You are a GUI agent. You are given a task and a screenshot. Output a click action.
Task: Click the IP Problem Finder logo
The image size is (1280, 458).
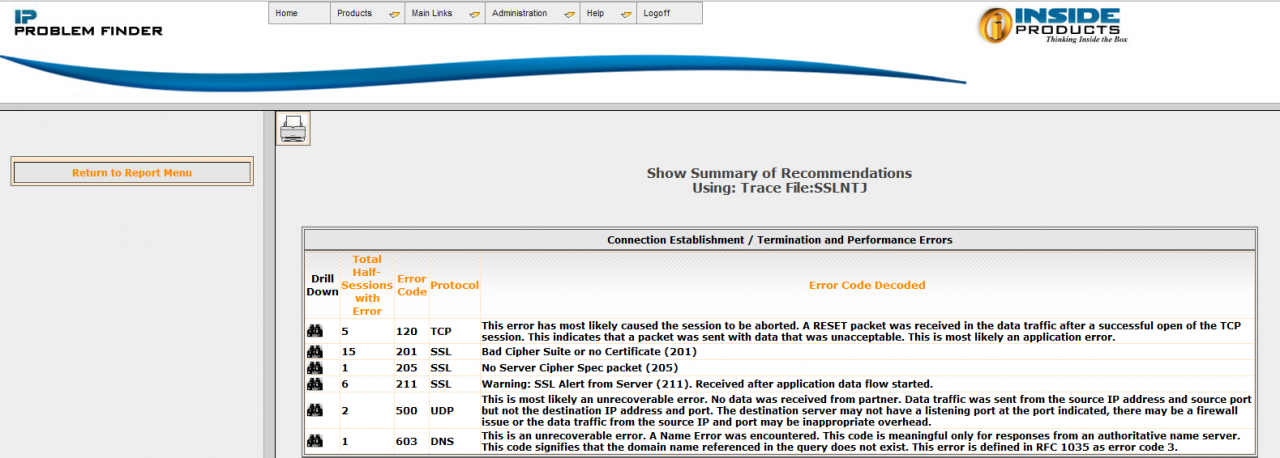[88, 23]
